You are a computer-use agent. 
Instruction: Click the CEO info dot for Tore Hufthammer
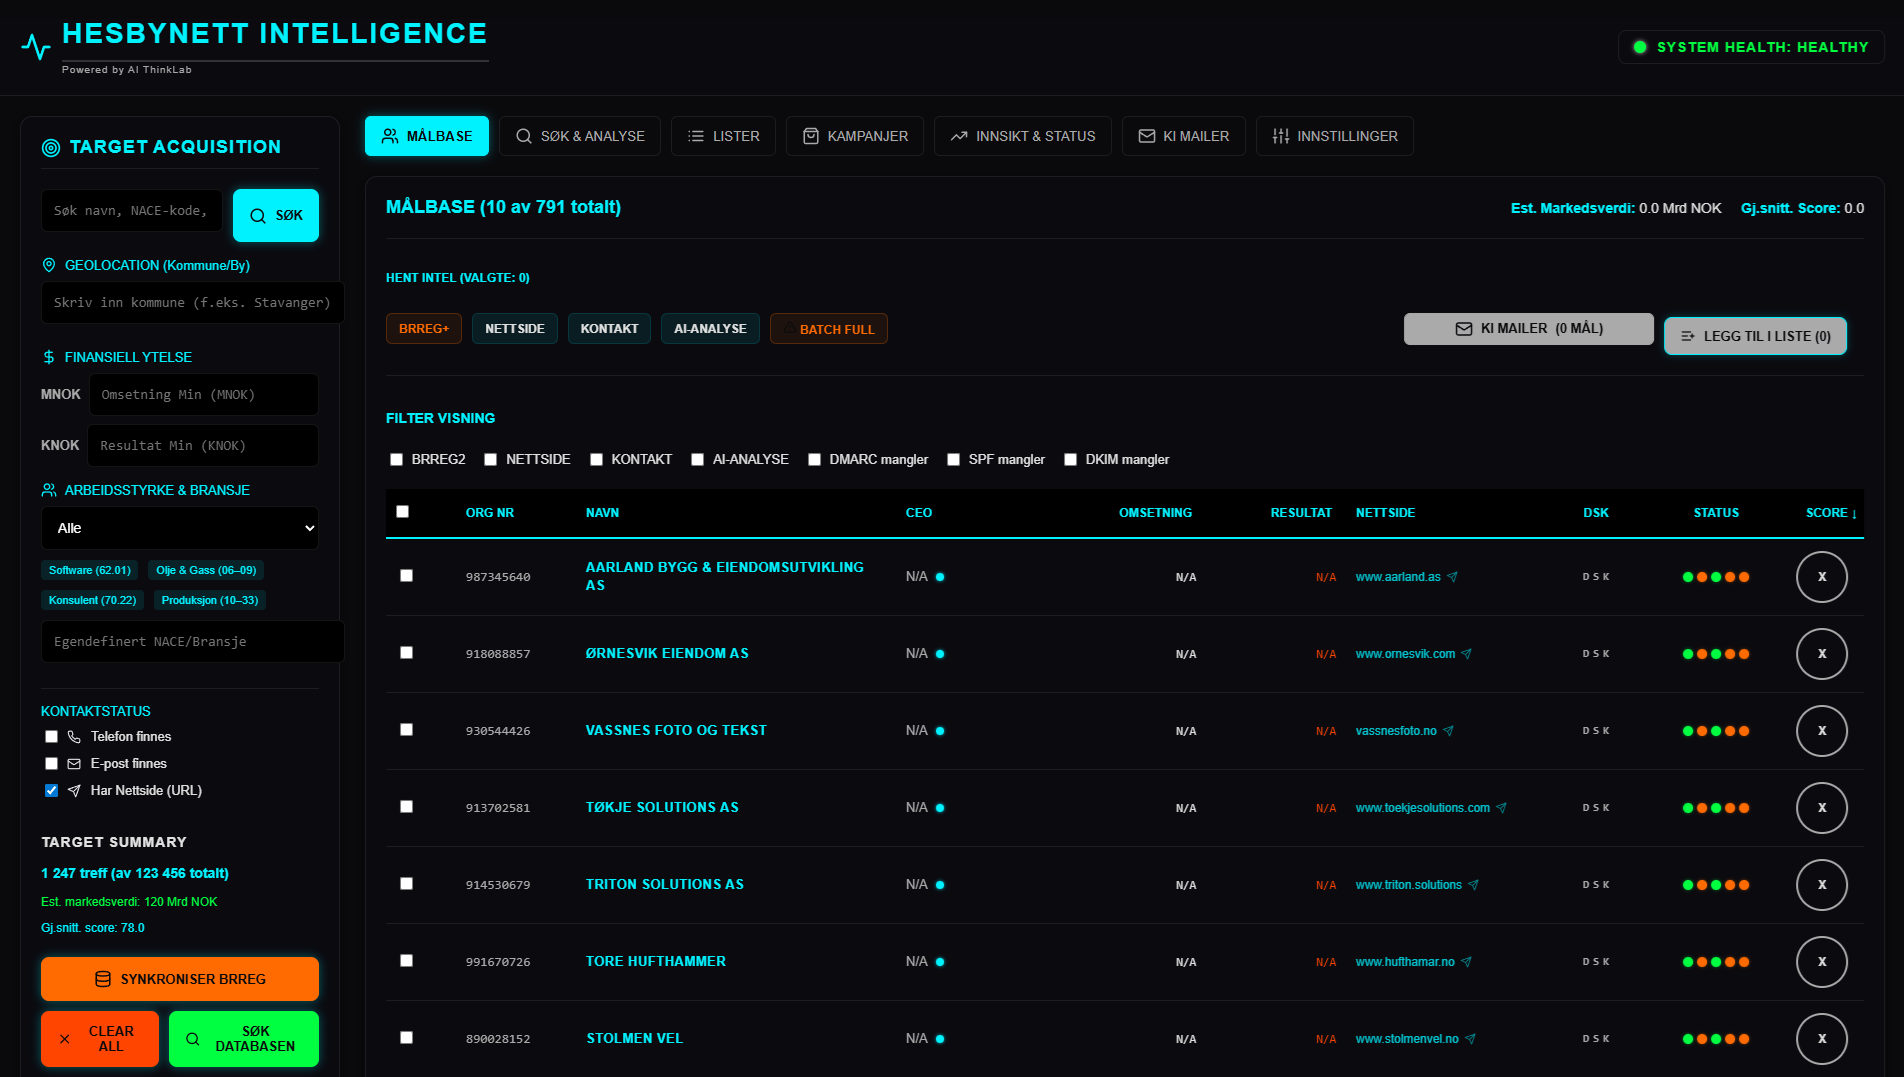(x=940, y=962)
